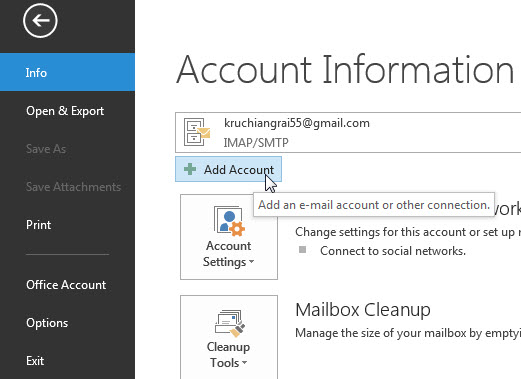The height and width of the screenshot is (379, 521).
Task: Click the Mailbox Cleanup heading
Action: [363, 310]
